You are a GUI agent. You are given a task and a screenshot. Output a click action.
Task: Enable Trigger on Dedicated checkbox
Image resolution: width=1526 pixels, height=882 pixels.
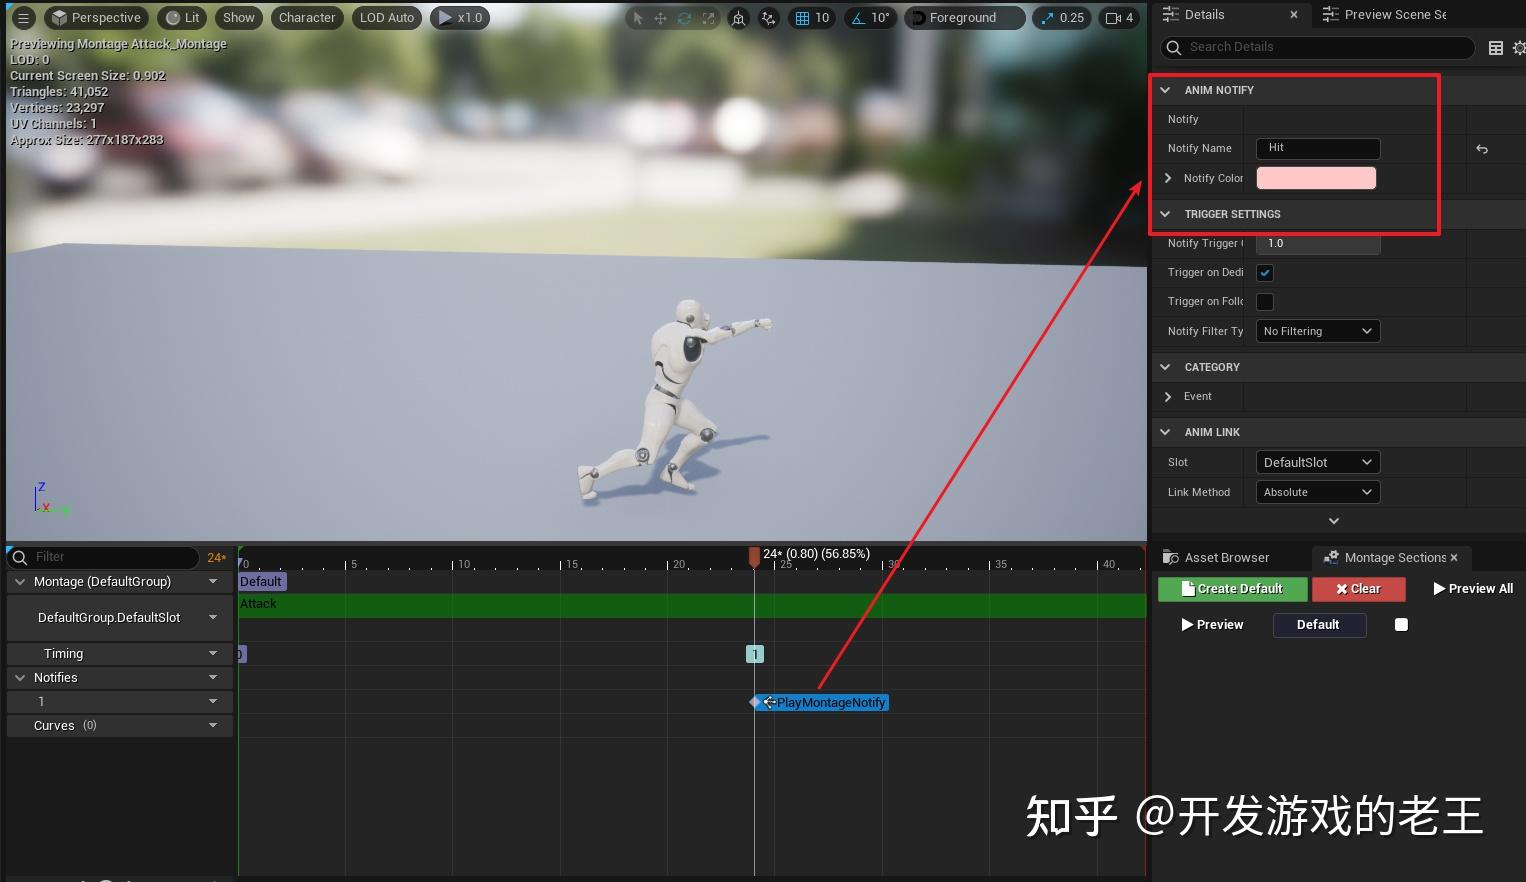click(1264, 272)
